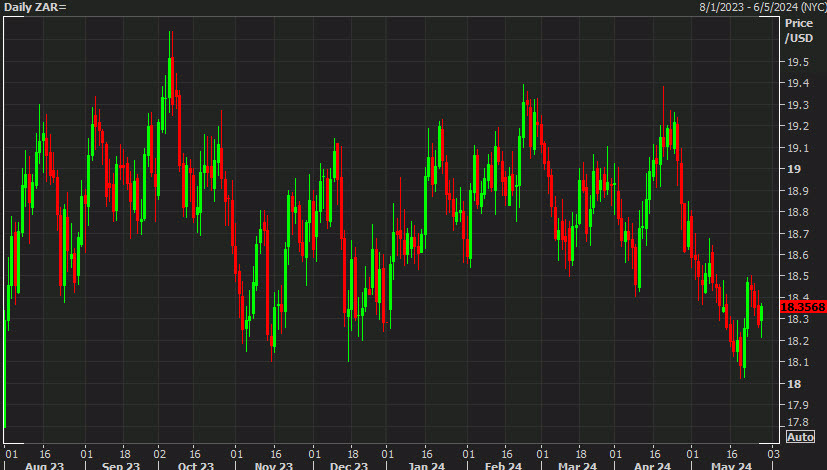Click the 18.9 price axis value

coord(798,191)
